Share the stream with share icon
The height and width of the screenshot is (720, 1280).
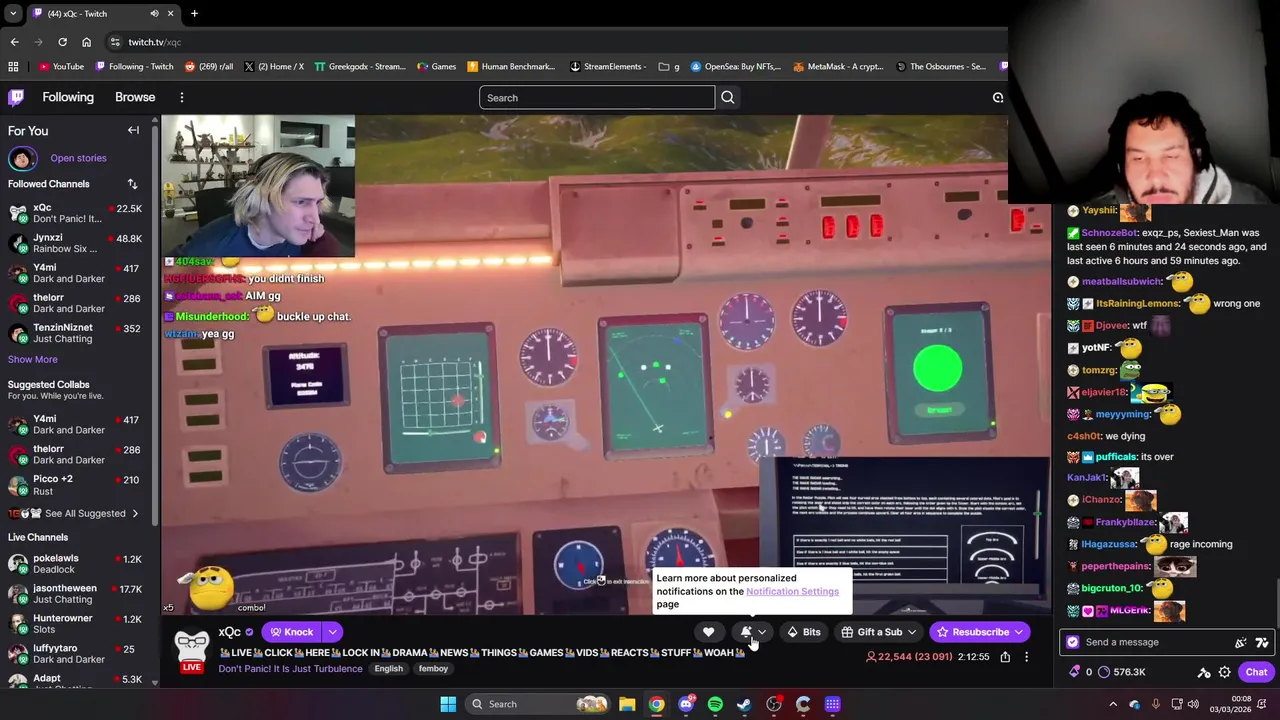click(x=1005, y=657)
